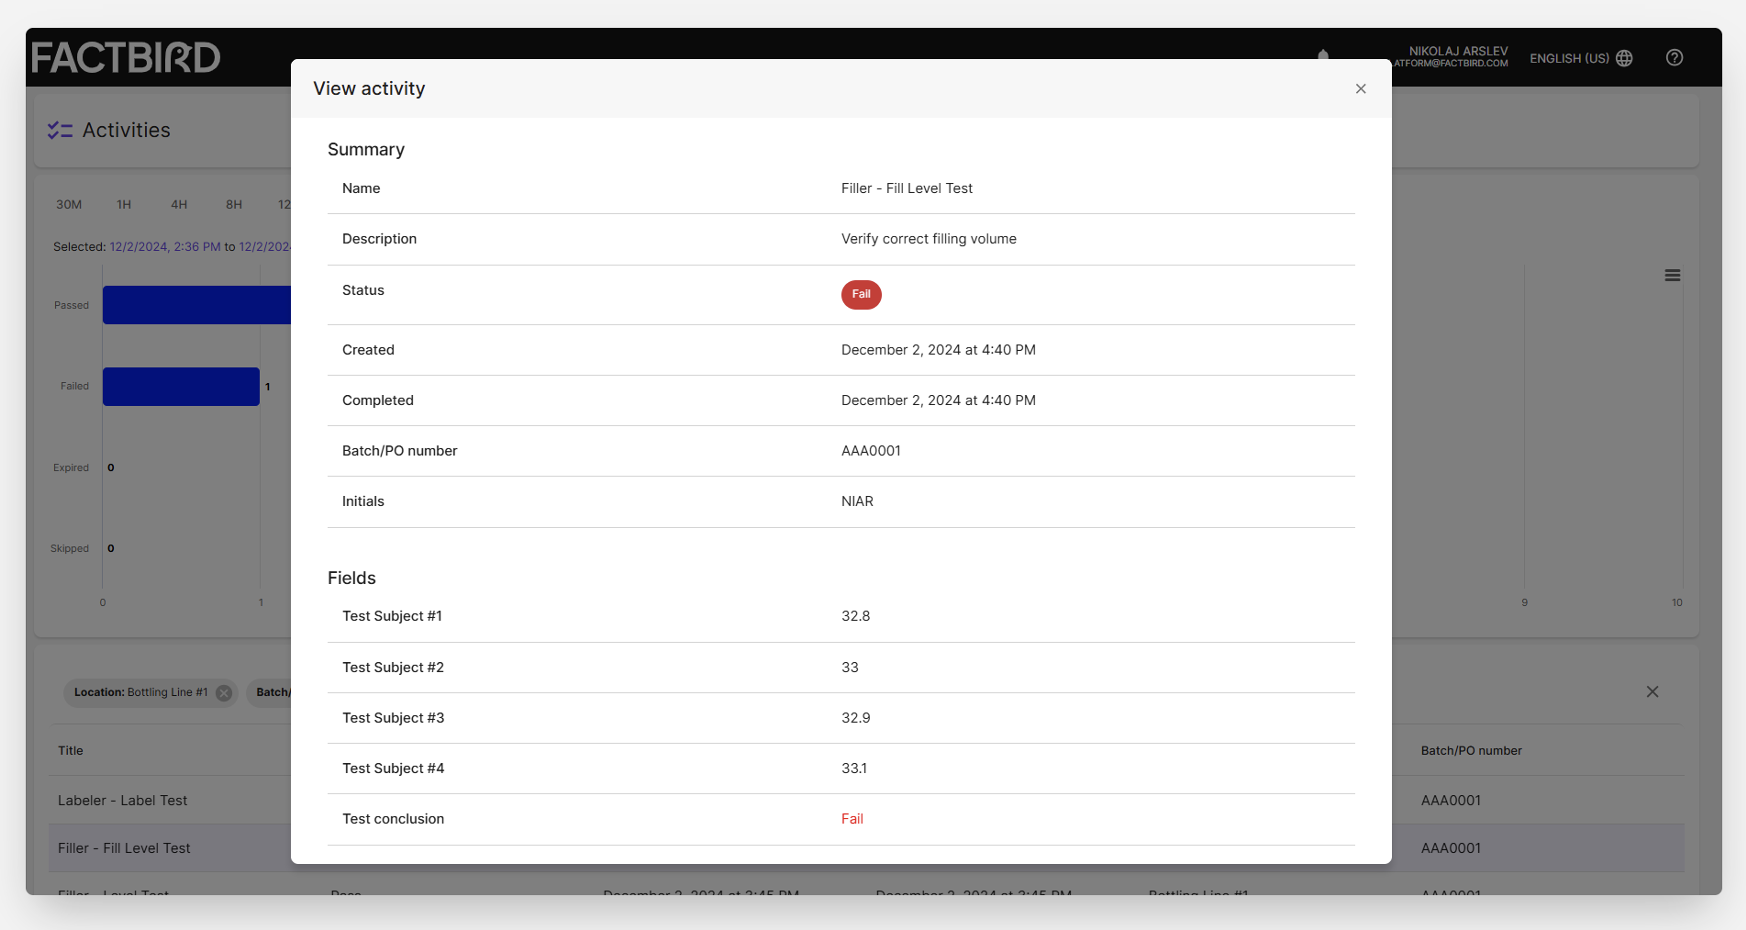Click the red Fail status badge
The height and width of the screenshot is (930, 1746).
[861, 294]
